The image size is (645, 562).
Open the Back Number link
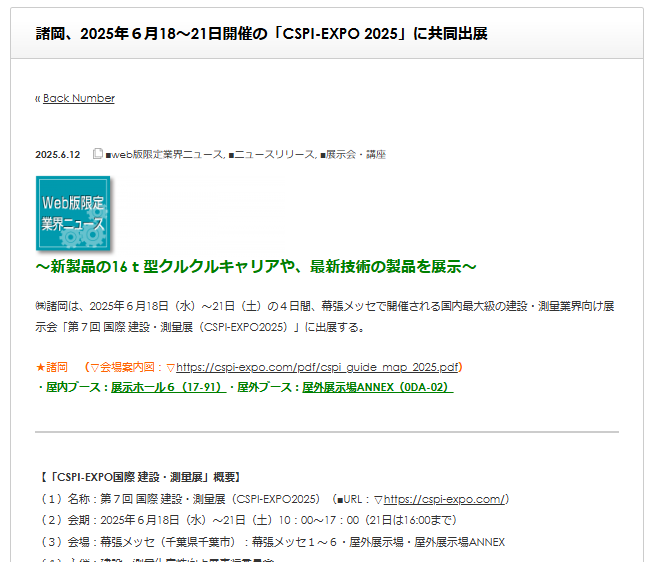(x=79, y=98)
